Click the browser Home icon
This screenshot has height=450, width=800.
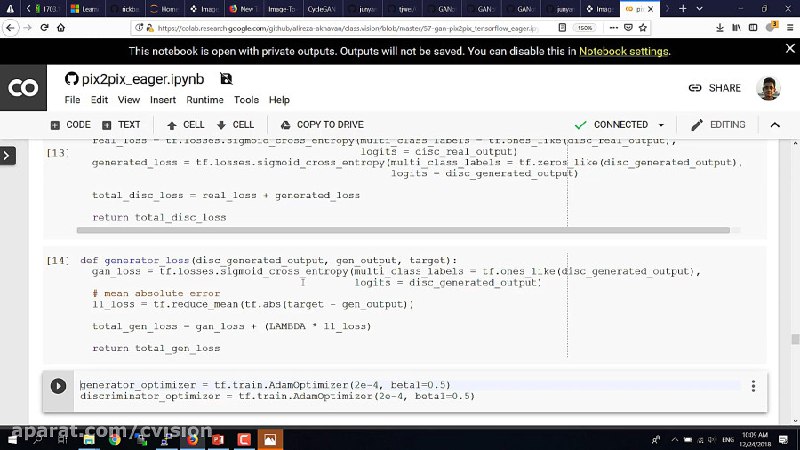61,28
